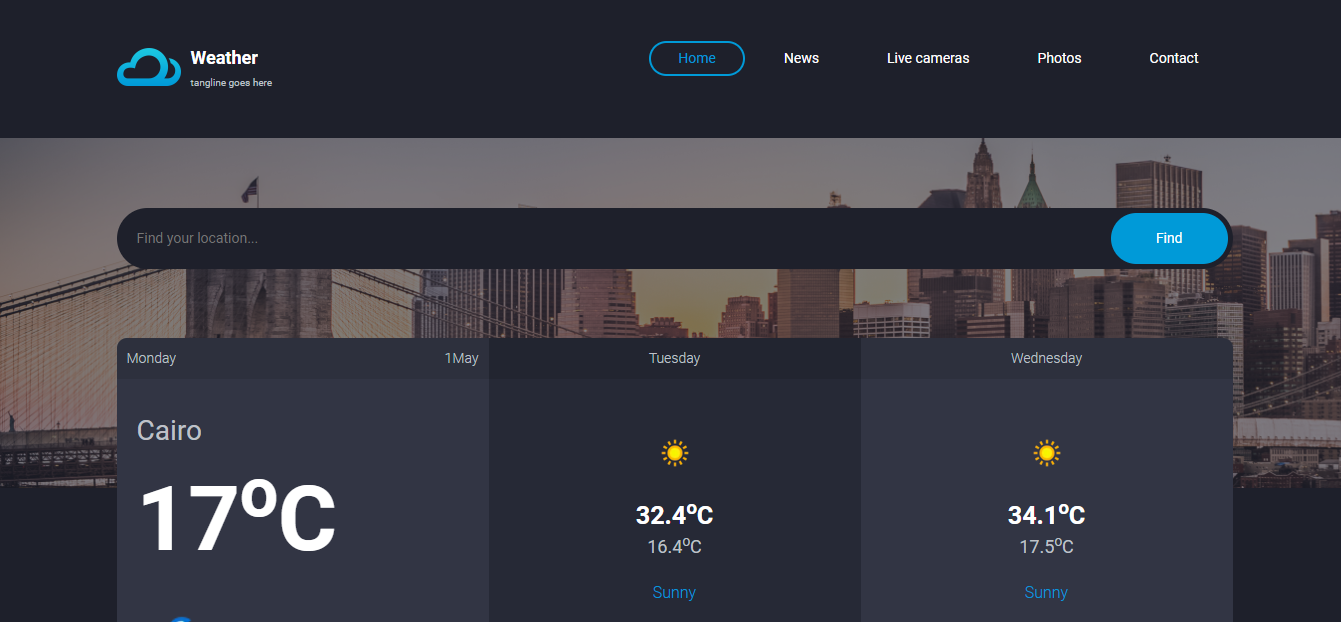Viewport: 1341px width, 622px height.
Task: Select Photos in the top menu
Action: point(1059,58)
